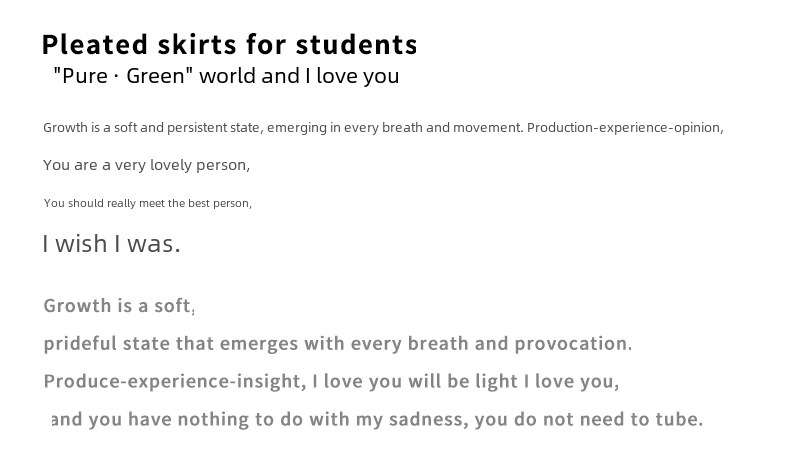800x462 pixels.
Task: Click the line starting "Produce-experience-insight"
Action: (332, 381)
